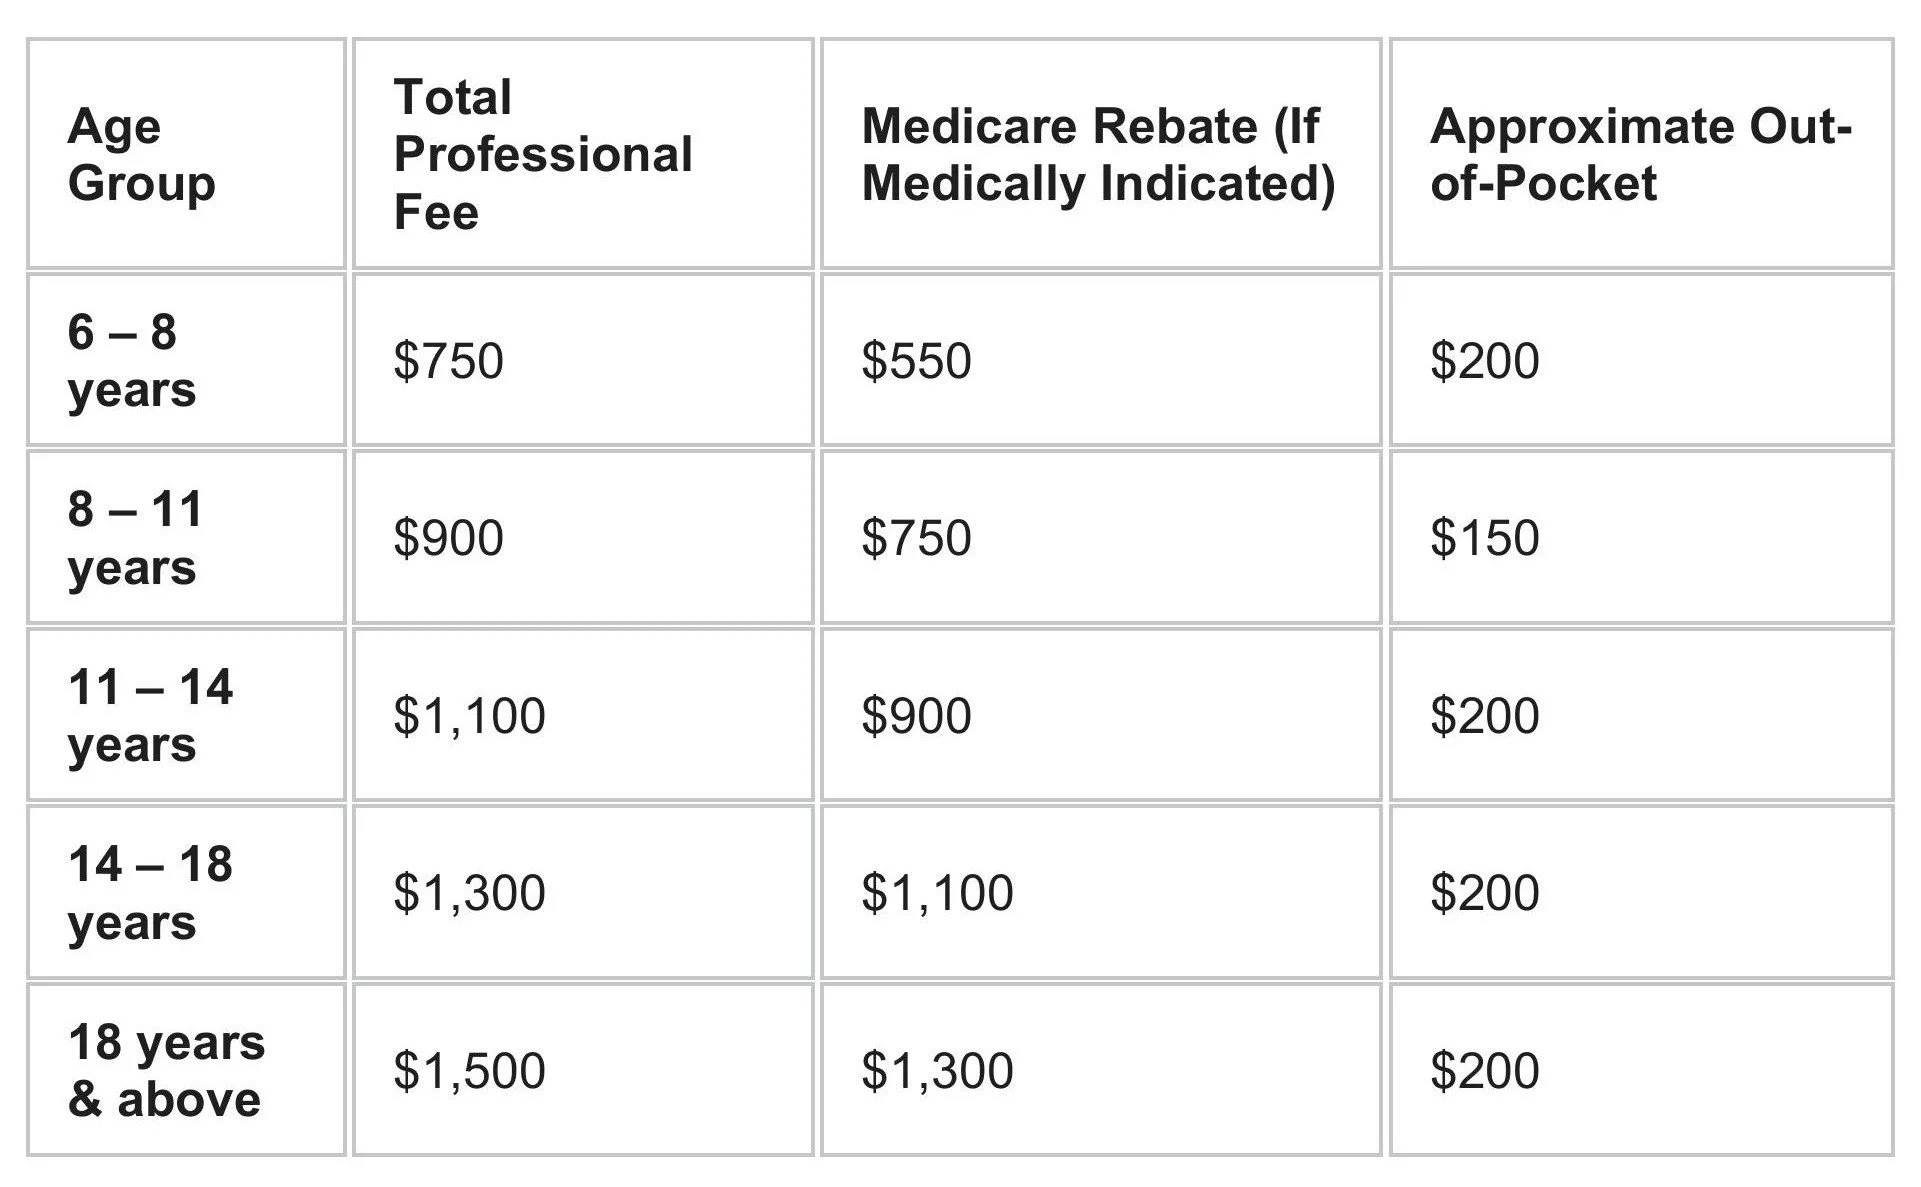Select the $750 Medicare rebate cell
Viewport: 1921px width, 1187px height.
916,538
